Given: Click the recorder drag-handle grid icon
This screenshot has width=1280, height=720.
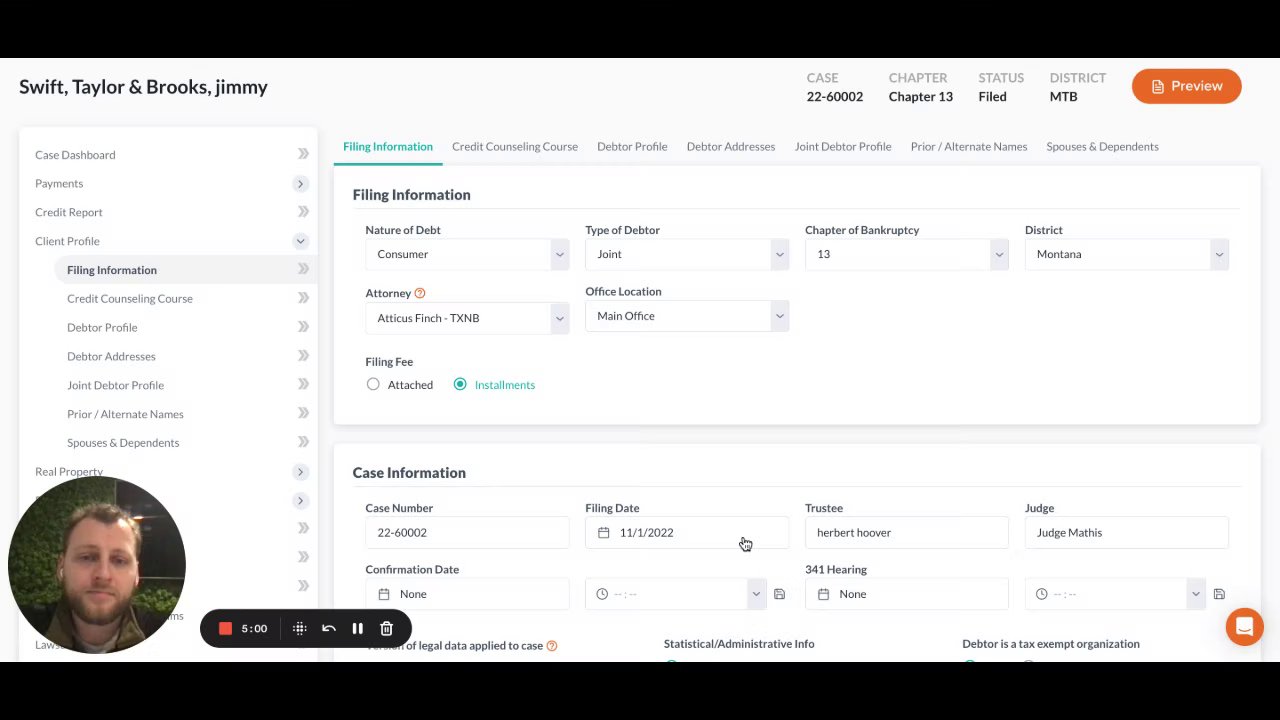Looking at the screenshot, I should pos(299,628).
